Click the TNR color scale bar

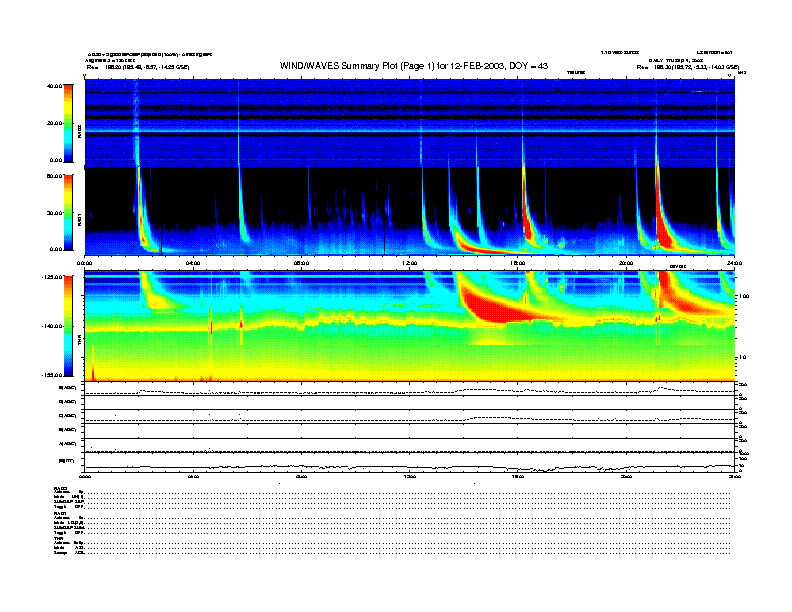68,326
